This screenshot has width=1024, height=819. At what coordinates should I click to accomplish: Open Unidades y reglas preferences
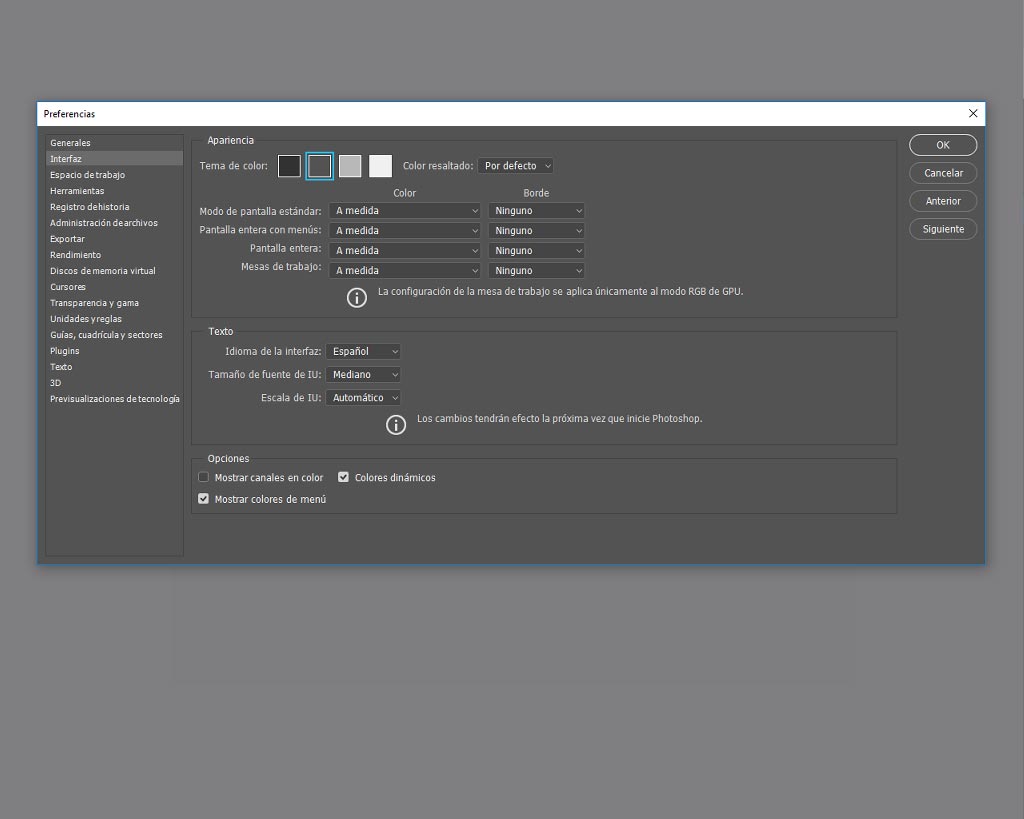114,319
